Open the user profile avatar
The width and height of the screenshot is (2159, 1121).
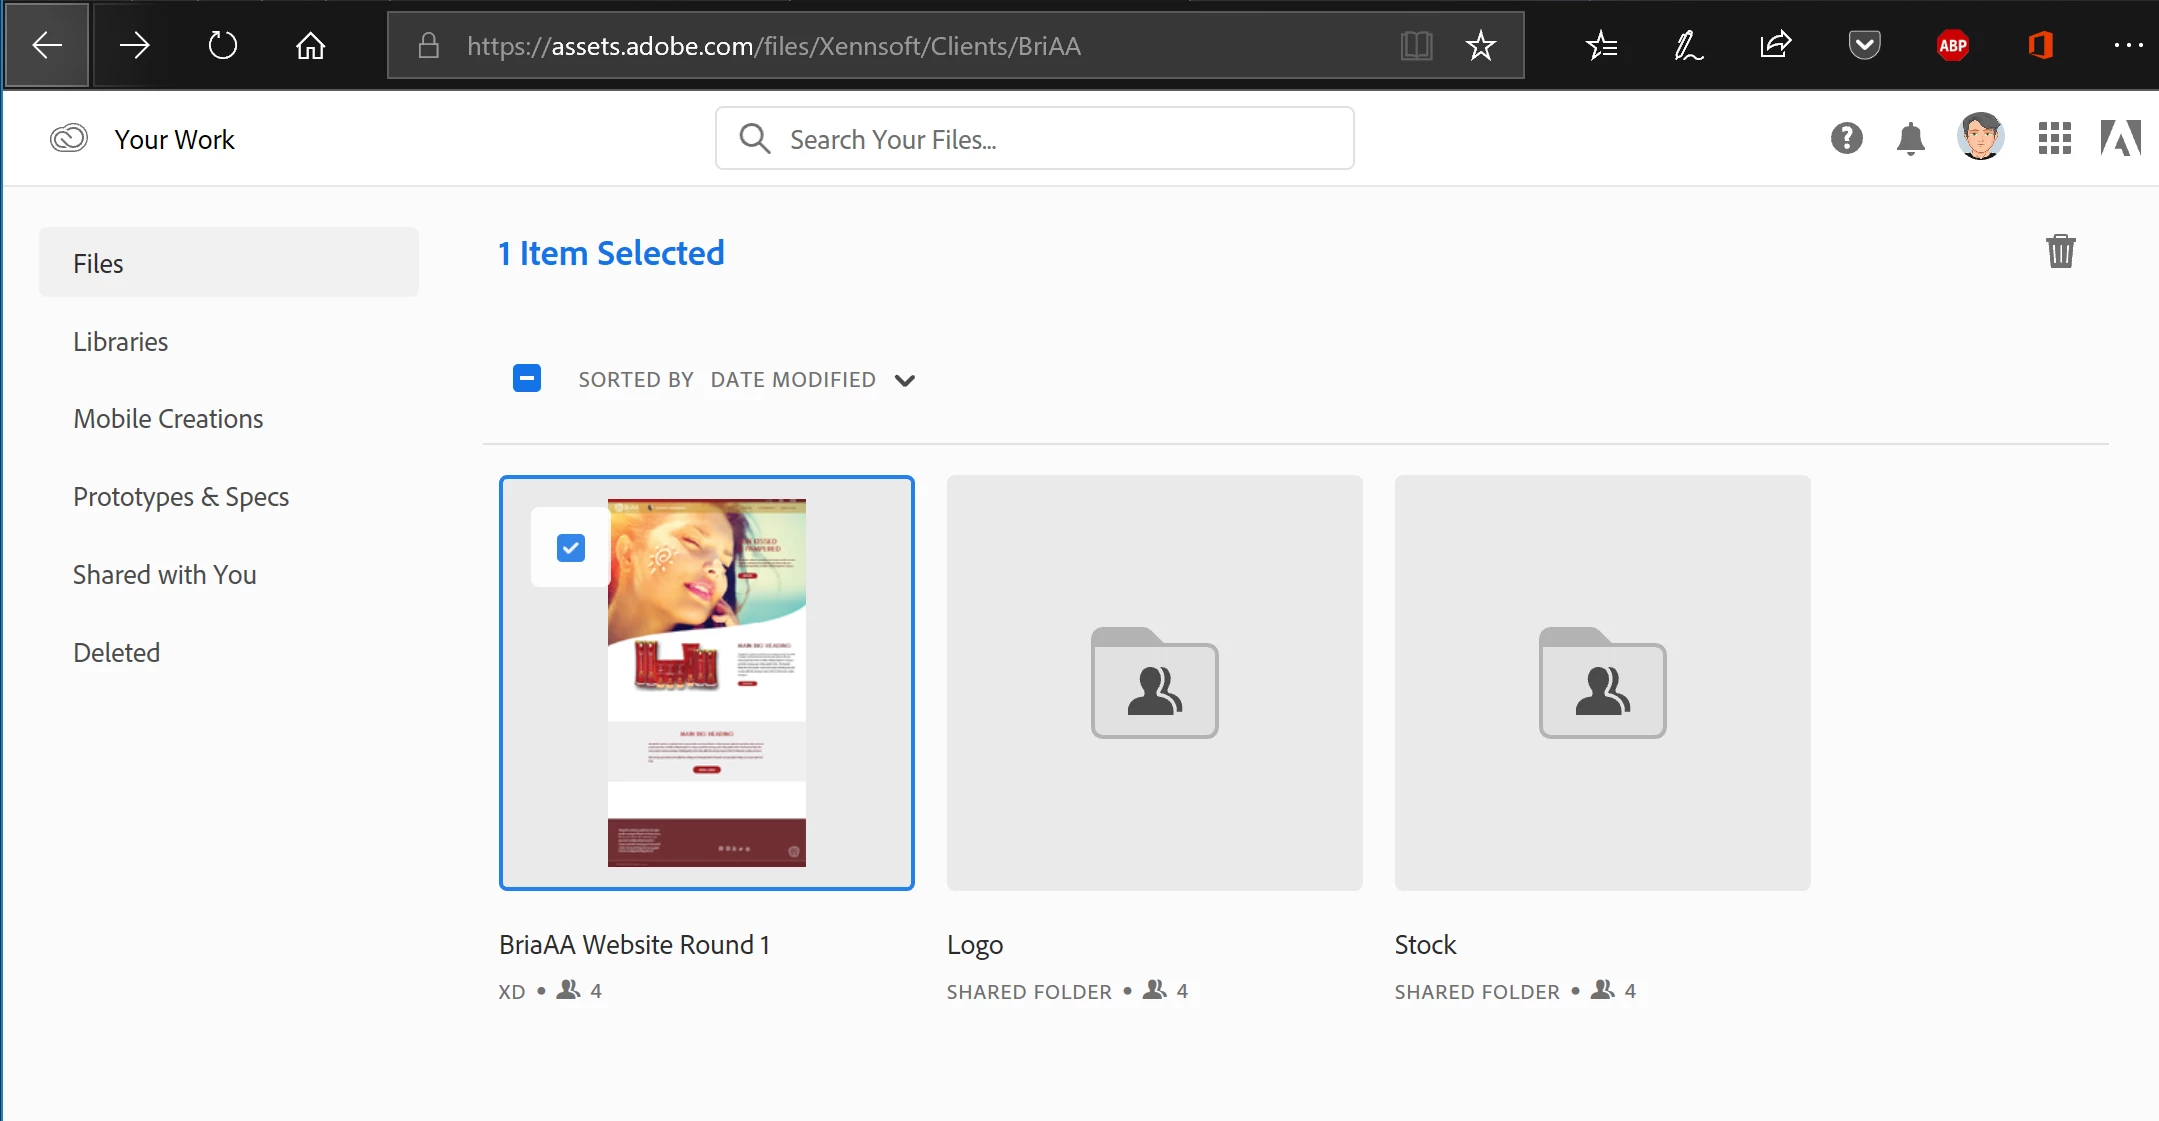click(1980, 136)
